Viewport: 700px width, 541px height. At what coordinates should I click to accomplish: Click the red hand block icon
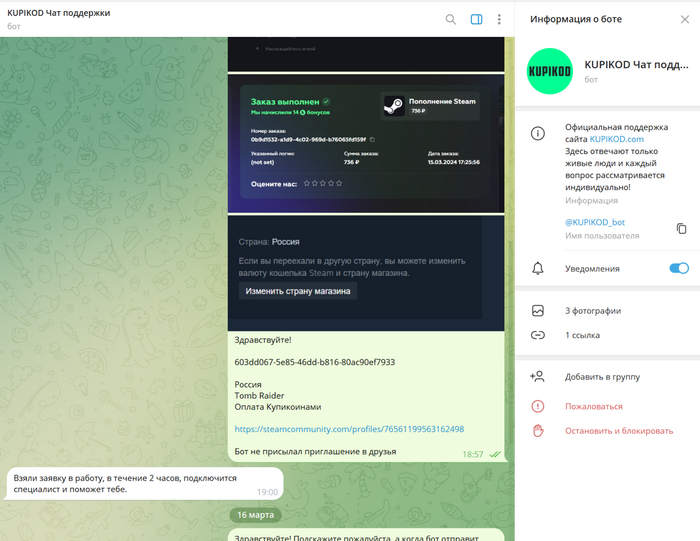click(538, 430)
